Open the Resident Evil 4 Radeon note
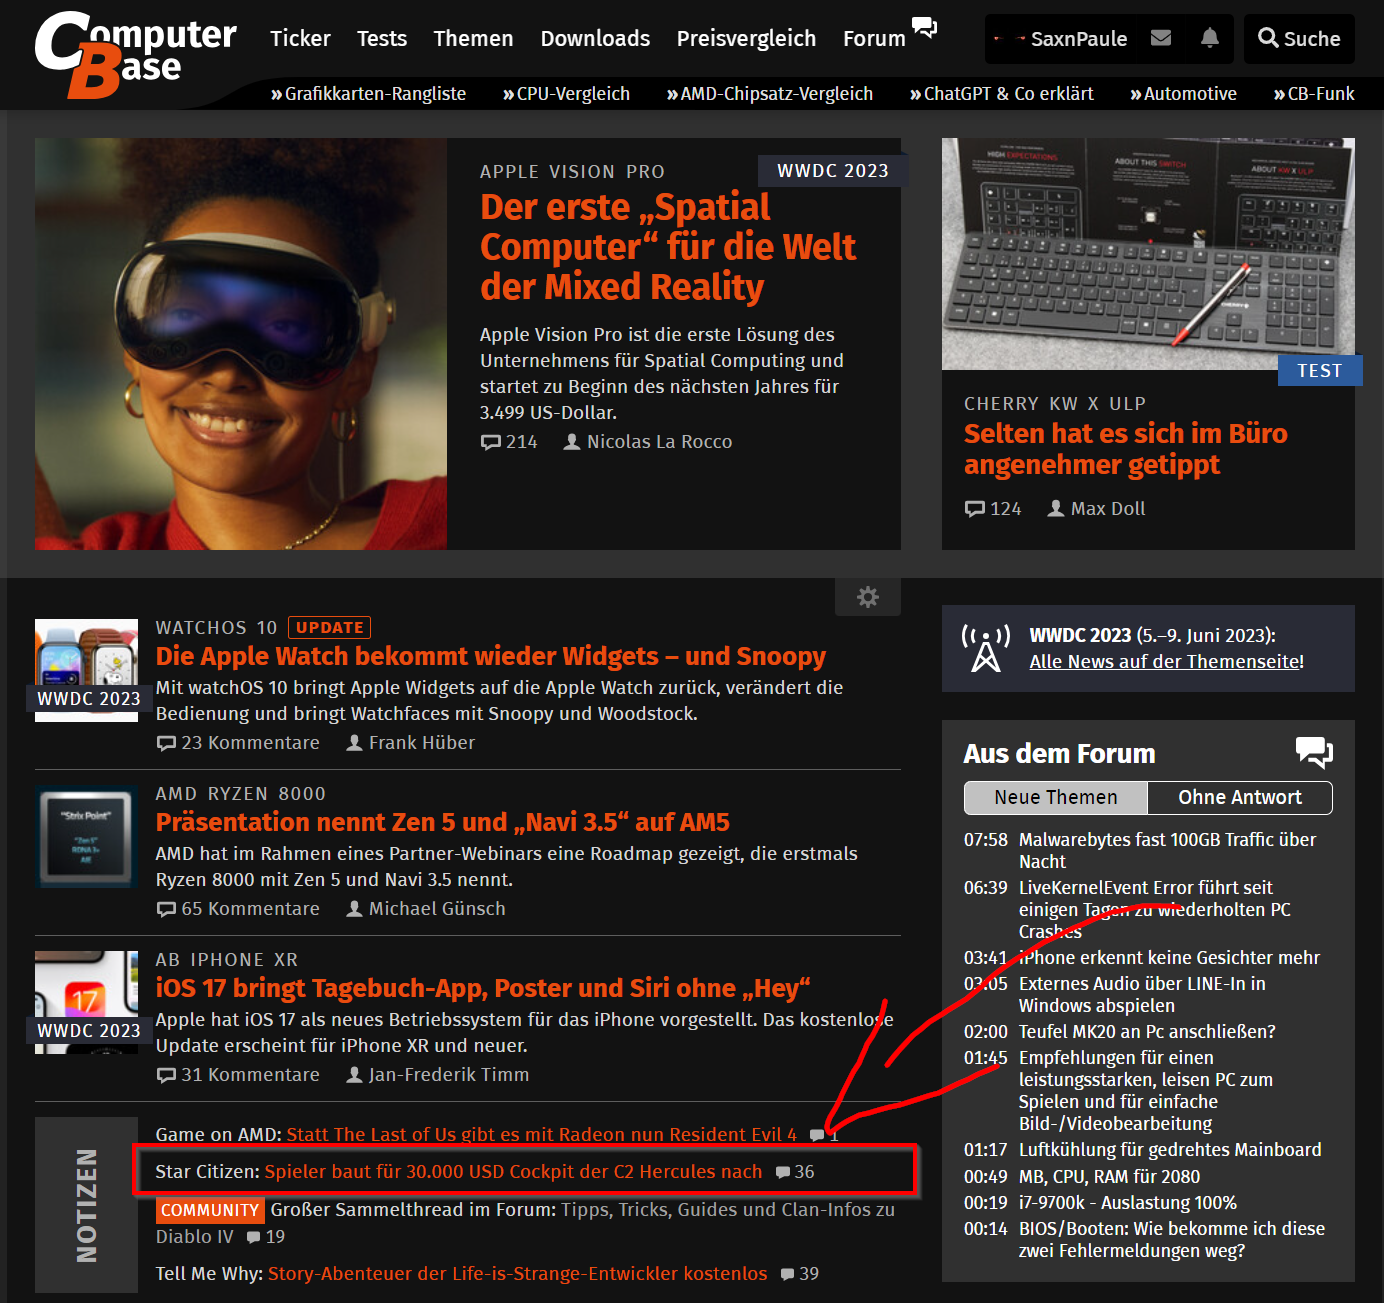Screen dimensions: 1384x1303 (542, 1135)
